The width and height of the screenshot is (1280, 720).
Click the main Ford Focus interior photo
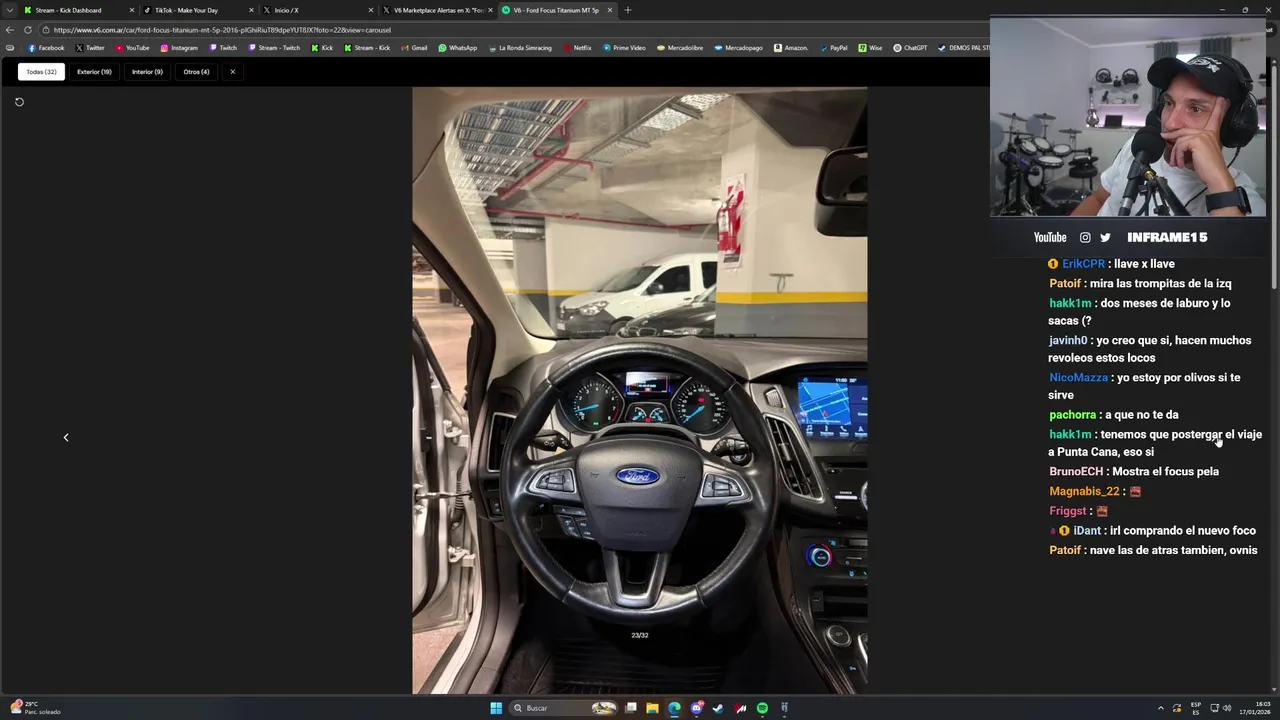coord(640,390)
